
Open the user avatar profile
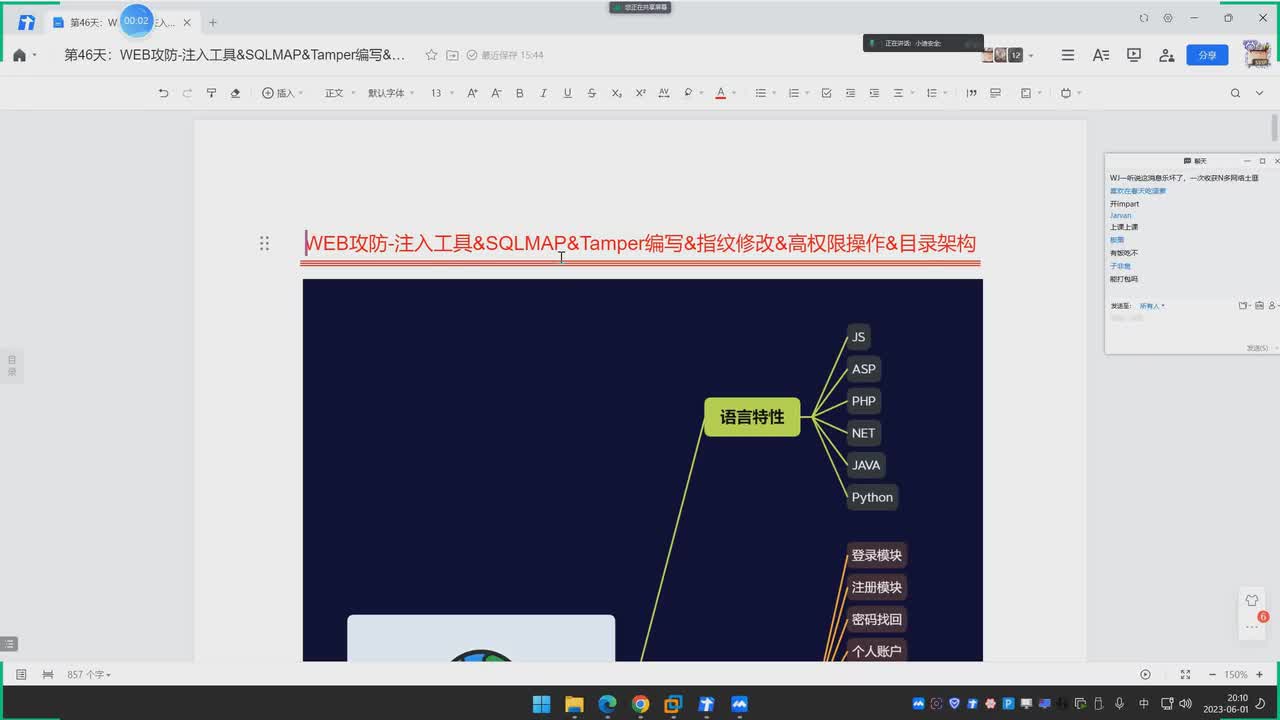1257,55
